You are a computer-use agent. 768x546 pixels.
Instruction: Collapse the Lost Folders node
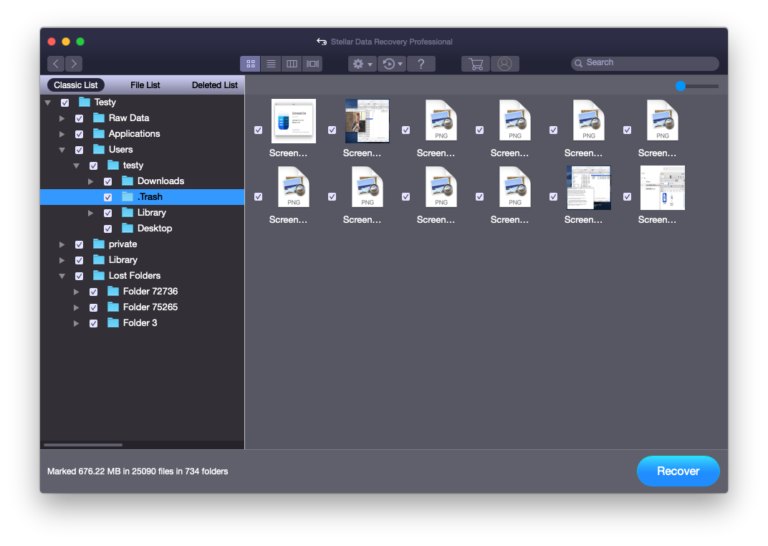click(62, 276)
